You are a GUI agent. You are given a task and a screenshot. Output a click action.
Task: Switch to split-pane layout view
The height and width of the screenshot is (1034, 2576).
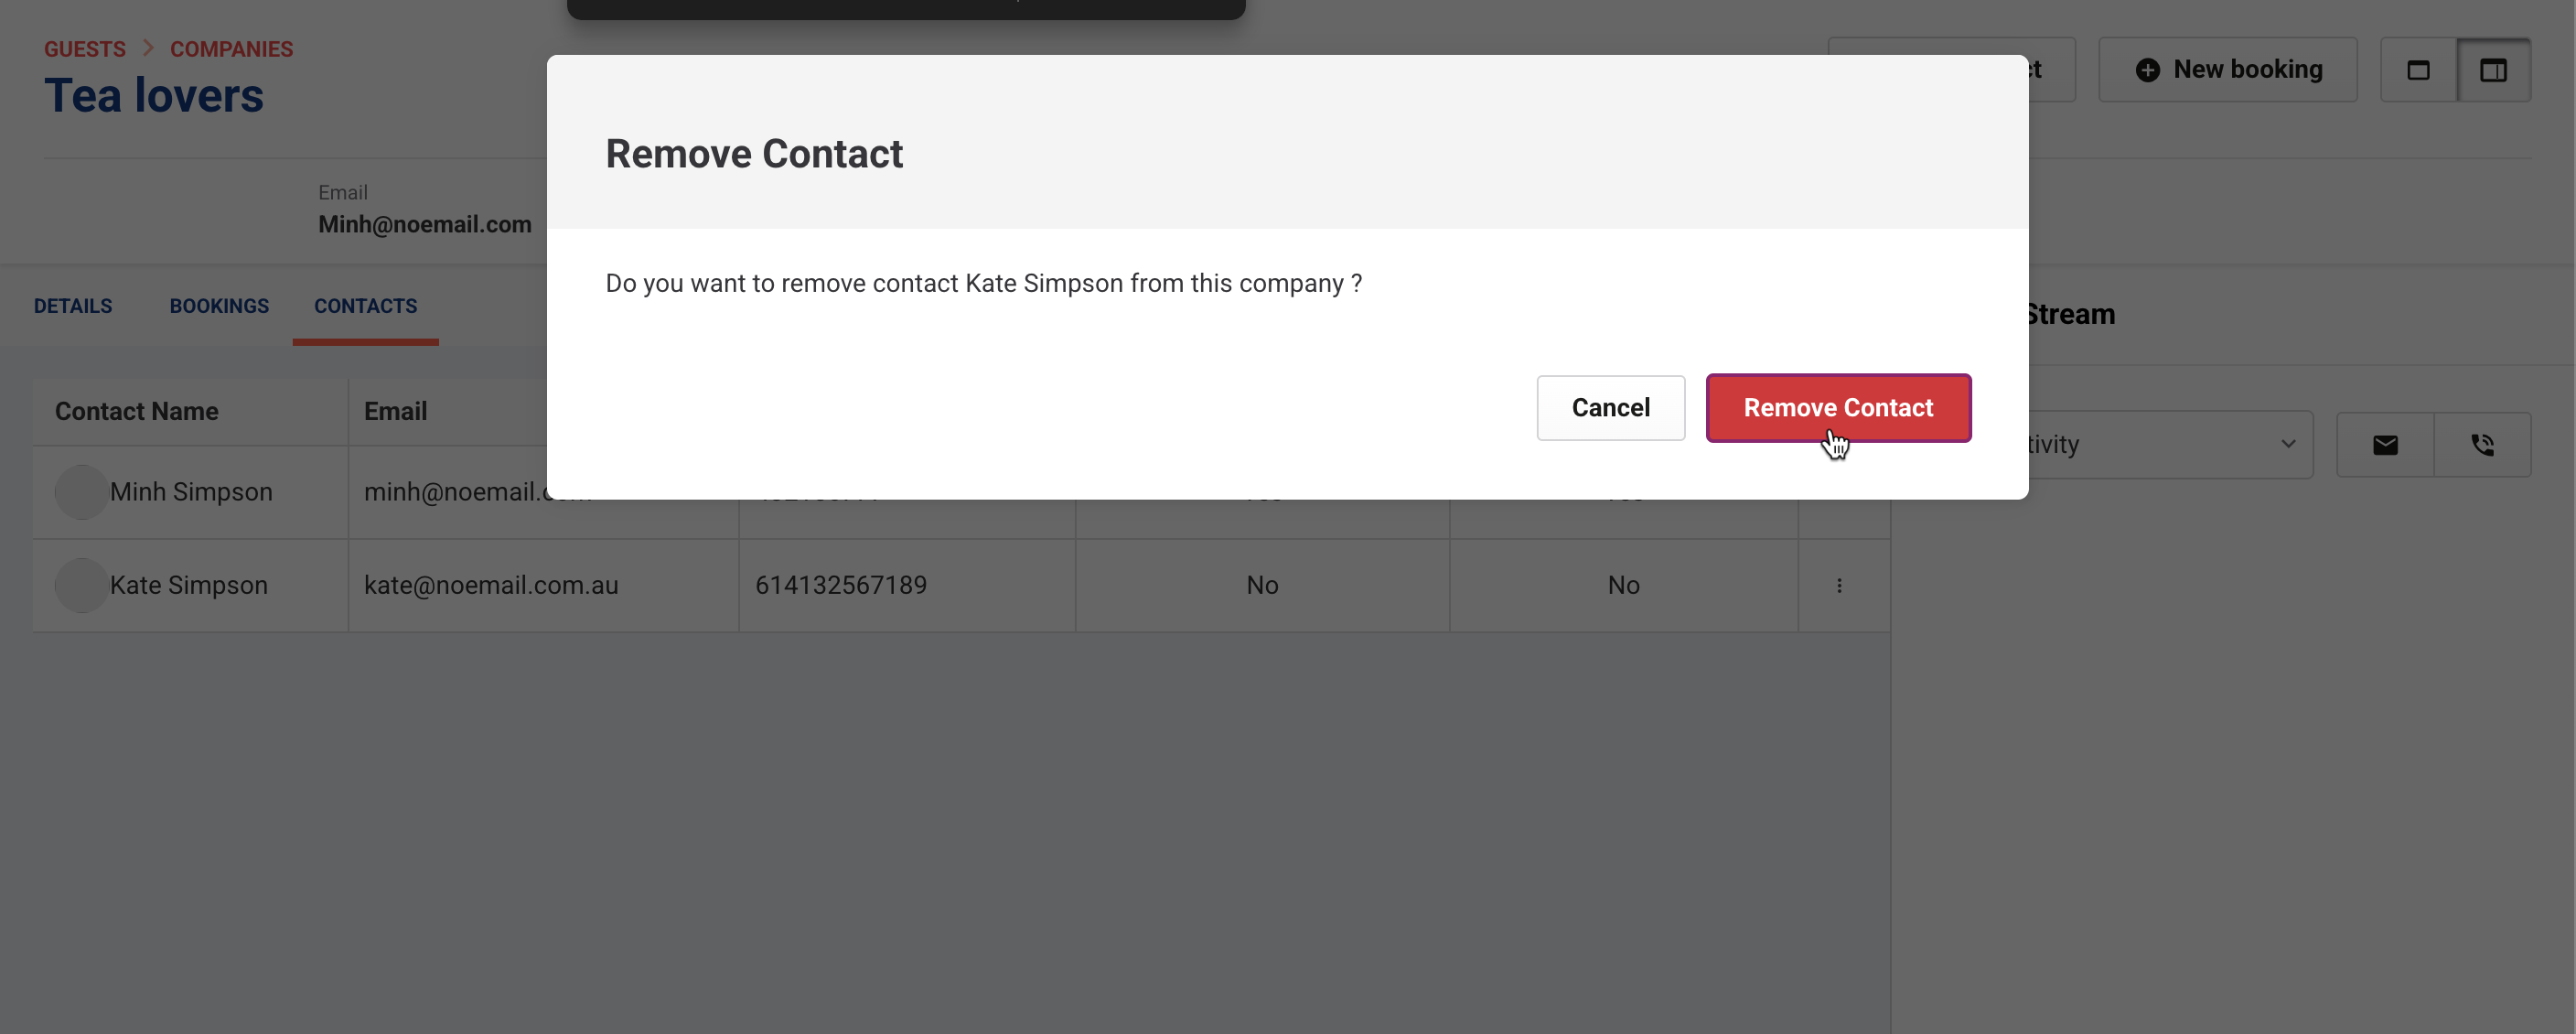coord(2492,70)
